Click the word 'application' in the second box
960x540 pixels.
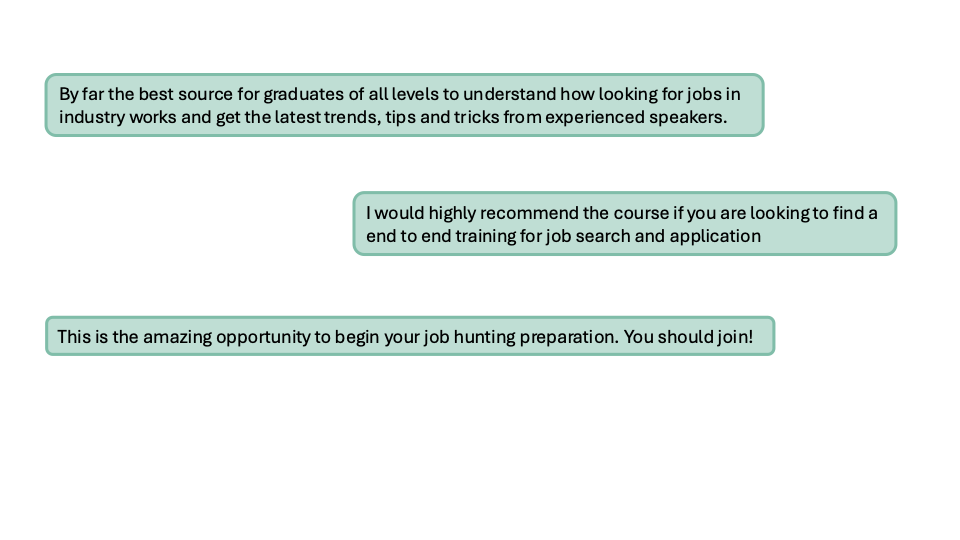tap(715, 237)
